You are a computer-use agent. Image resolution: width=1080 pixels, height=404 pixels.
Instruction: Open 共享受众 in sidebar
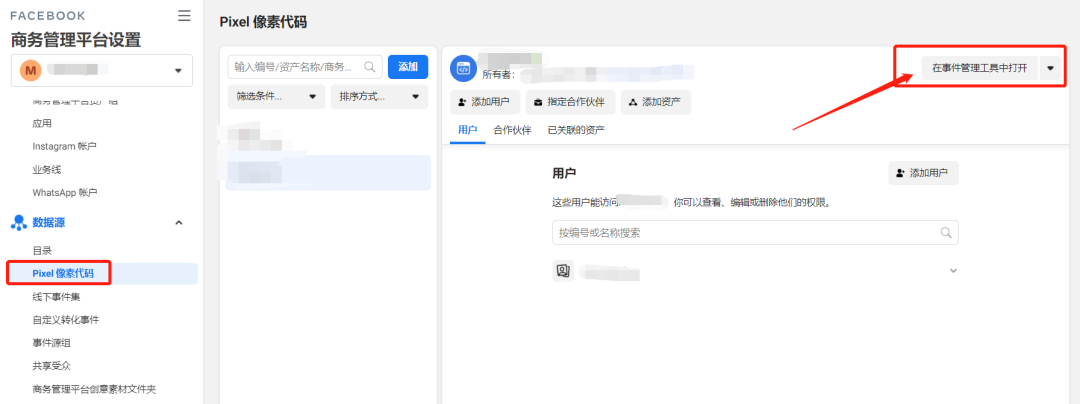[x=52, y=365]
